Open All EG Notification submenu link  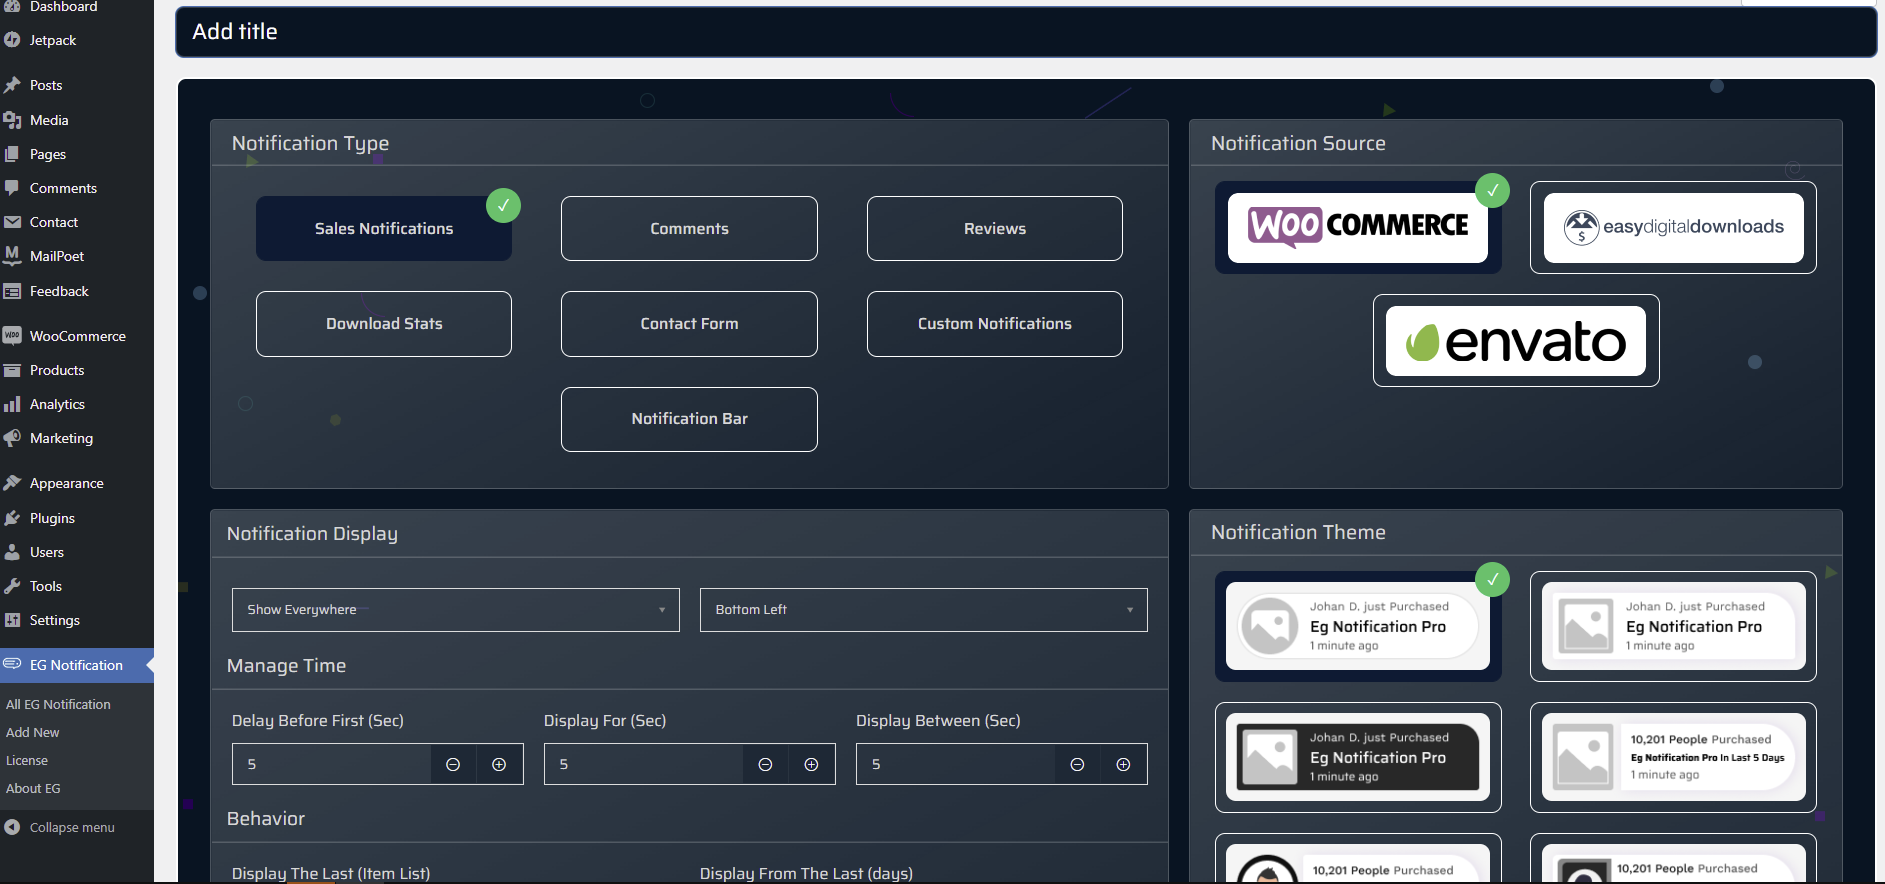(58, 704)
